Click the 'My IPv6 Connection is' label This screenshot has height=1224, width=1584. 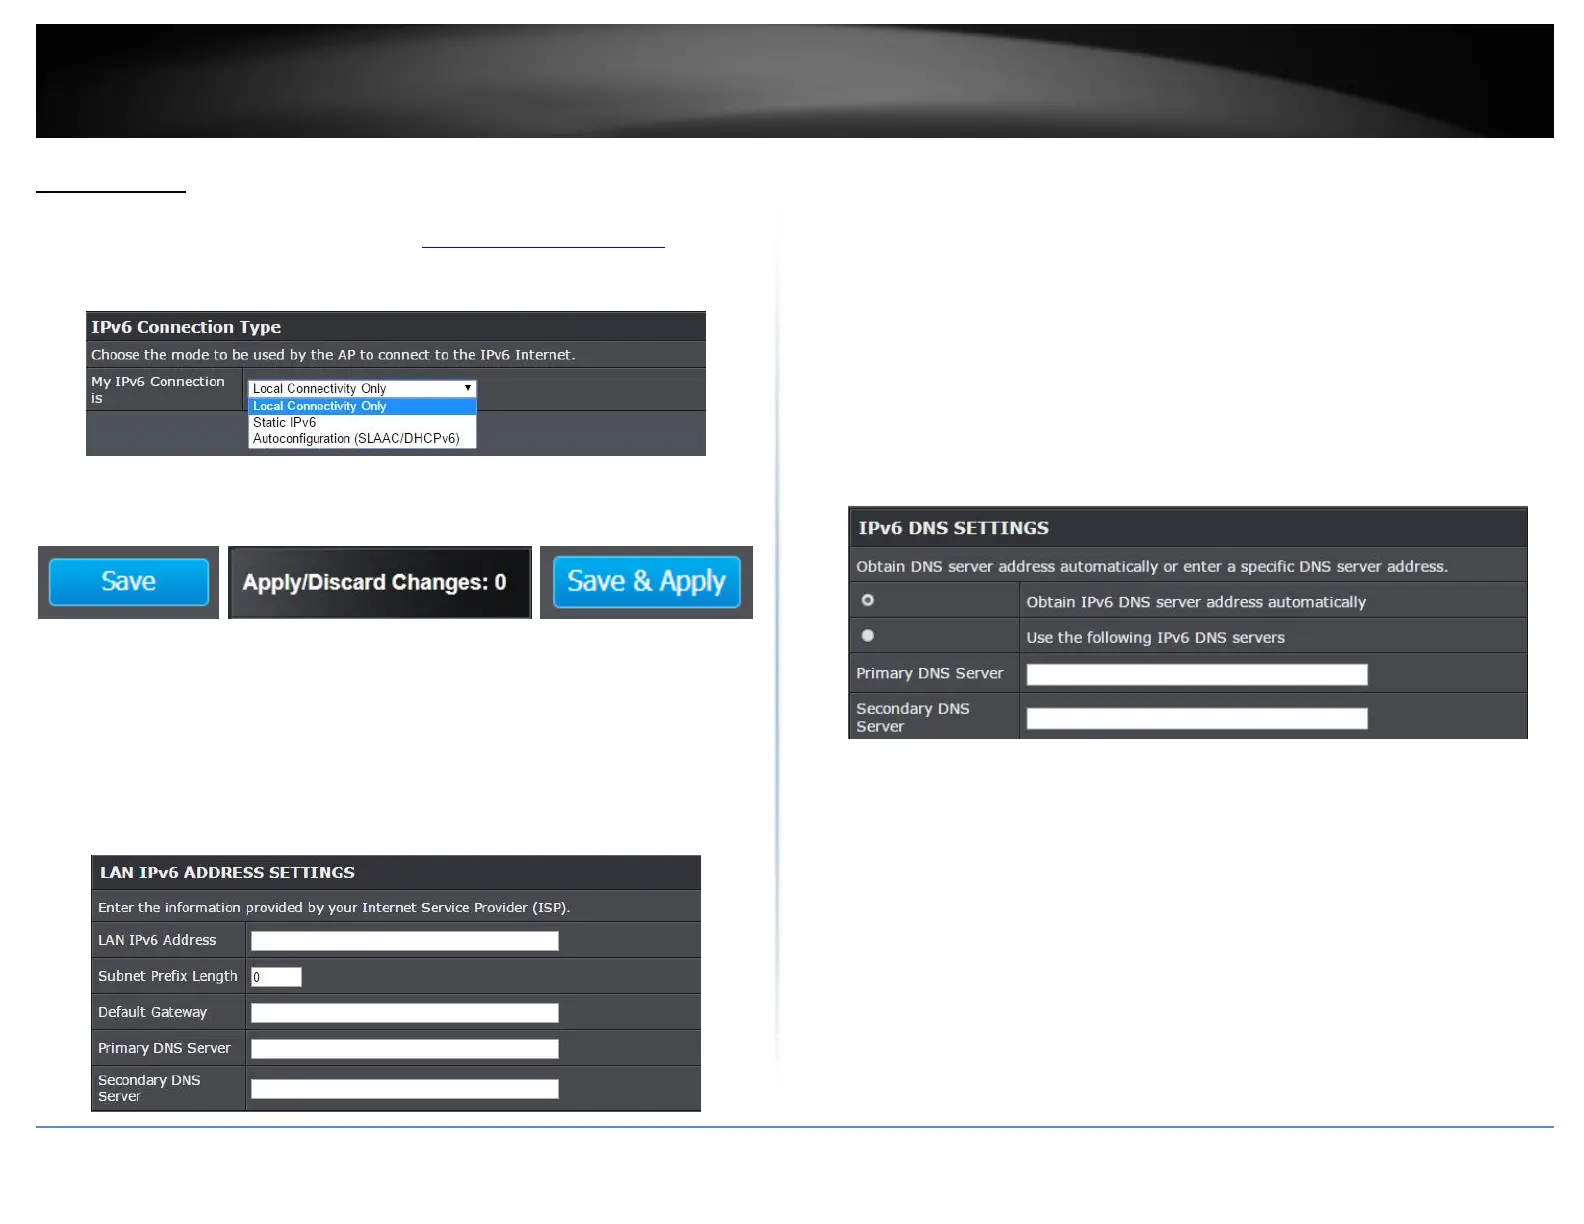coord(158,390)
